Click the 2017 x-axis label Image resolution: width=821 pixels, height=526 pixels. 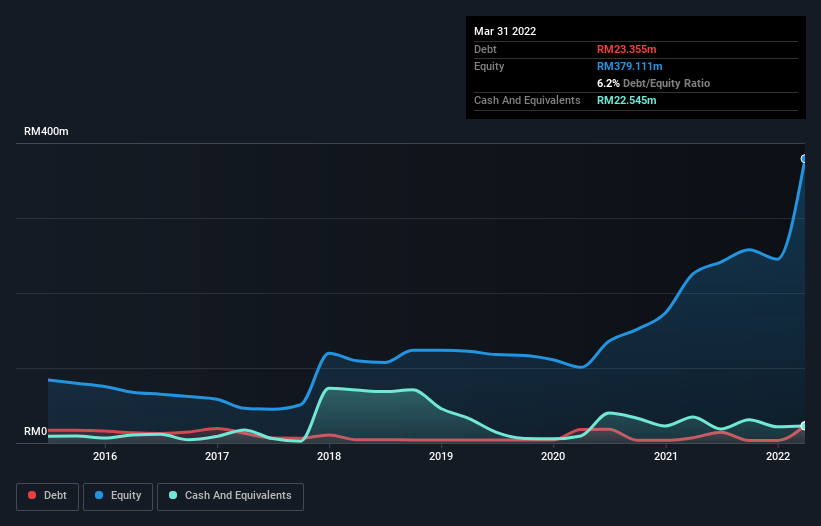coord(217,456)
